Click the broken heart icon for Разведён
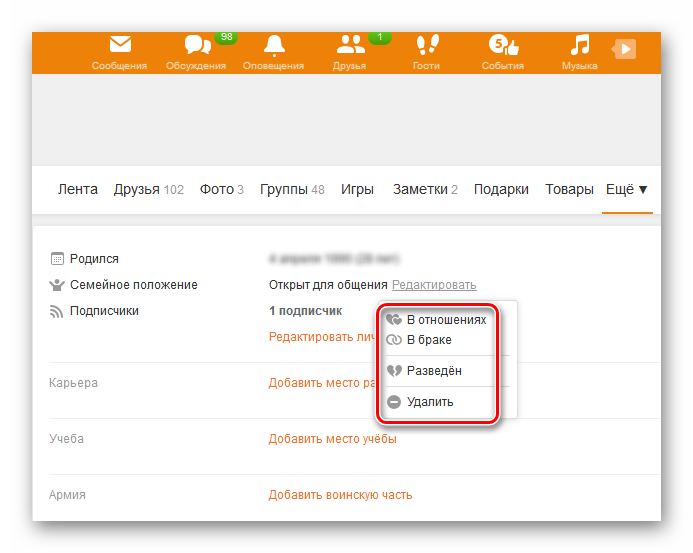 click(394, 370)
